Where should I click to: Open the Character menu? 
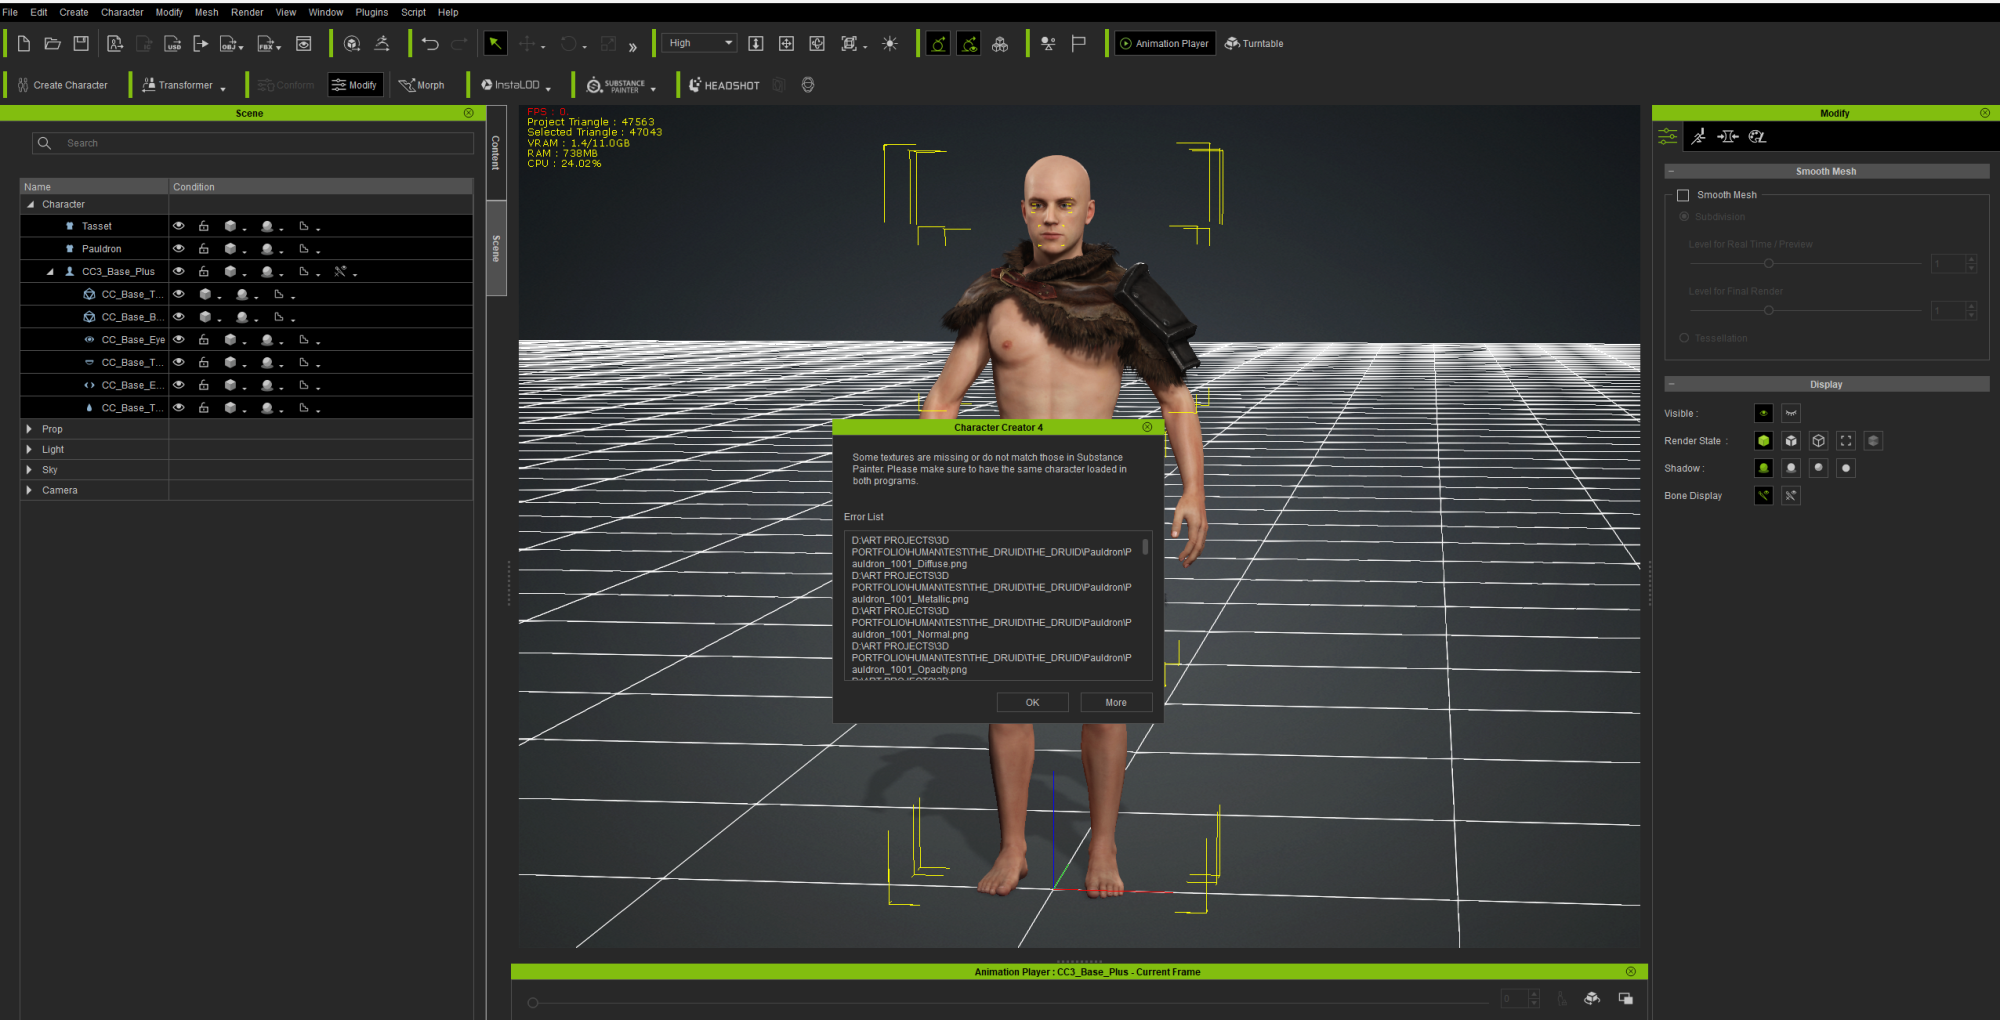tap(122, 12)
